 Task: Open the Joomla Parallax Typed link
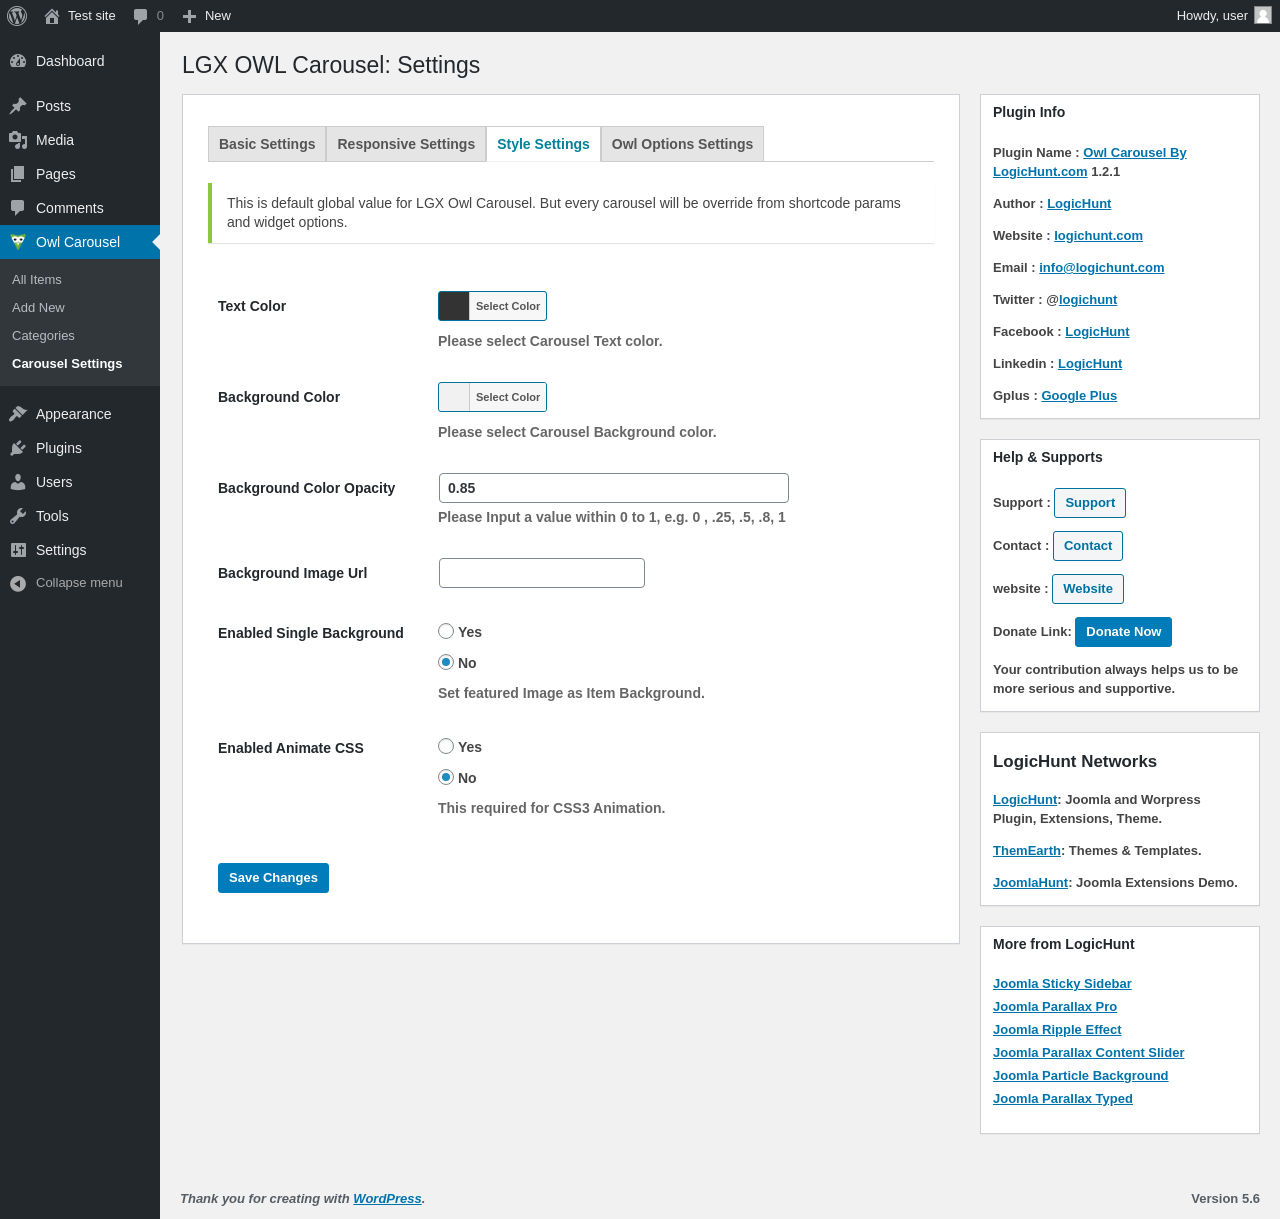1063,1099
